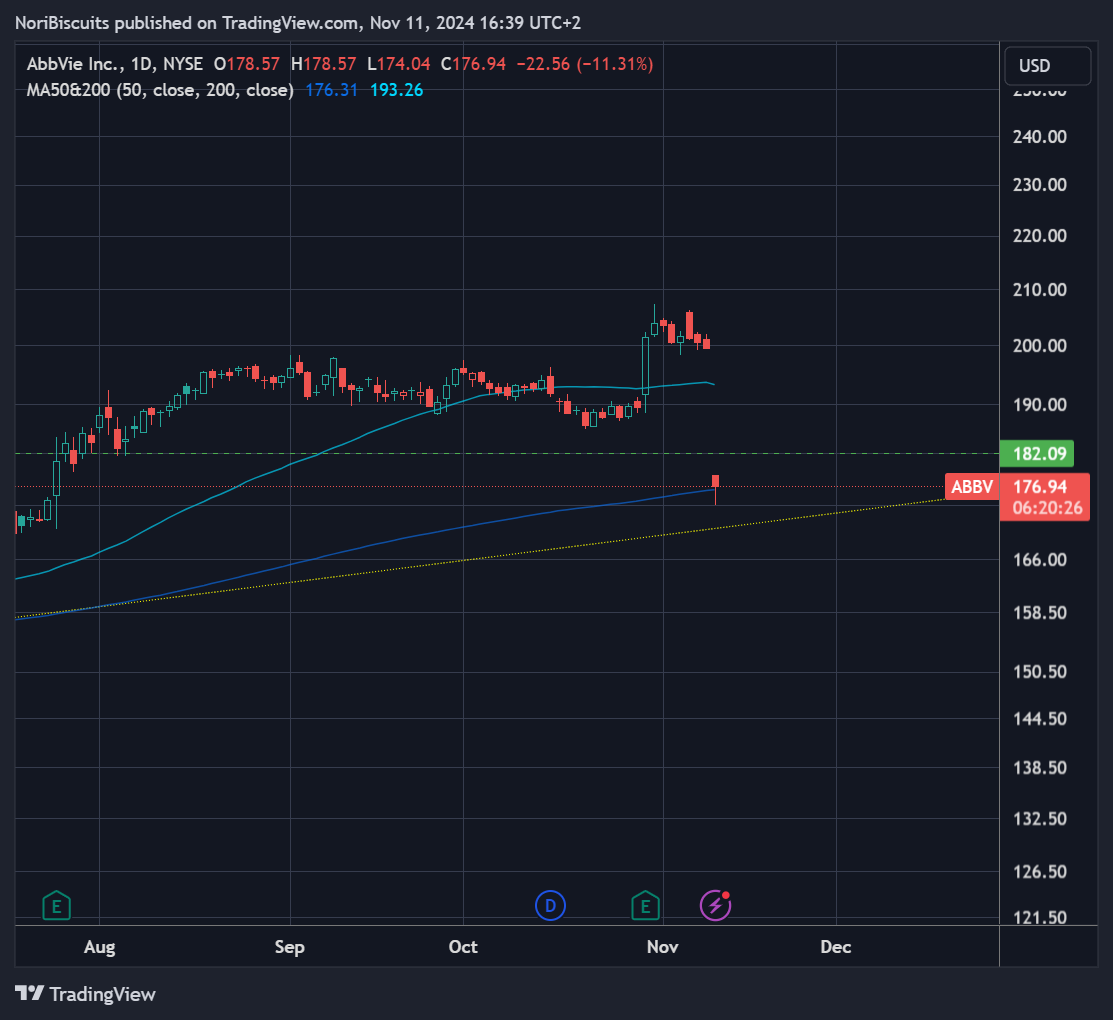Click the dividend D icon near mid-October
This screenshot has width=1113, height=1020.
[x=550, y=906]
